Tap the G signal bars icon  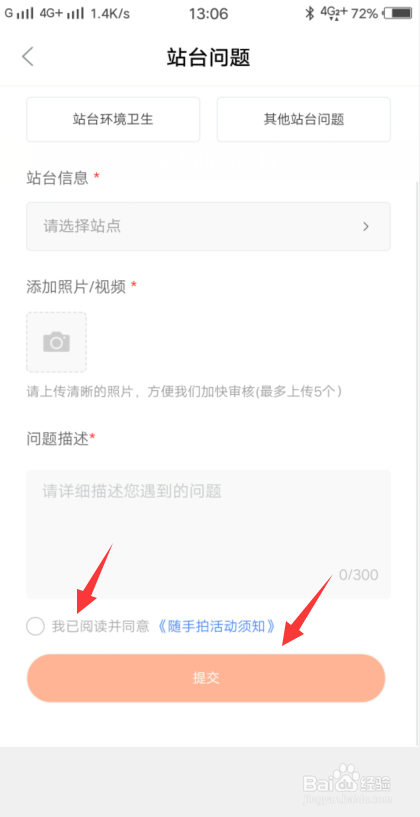pos(19,14)
